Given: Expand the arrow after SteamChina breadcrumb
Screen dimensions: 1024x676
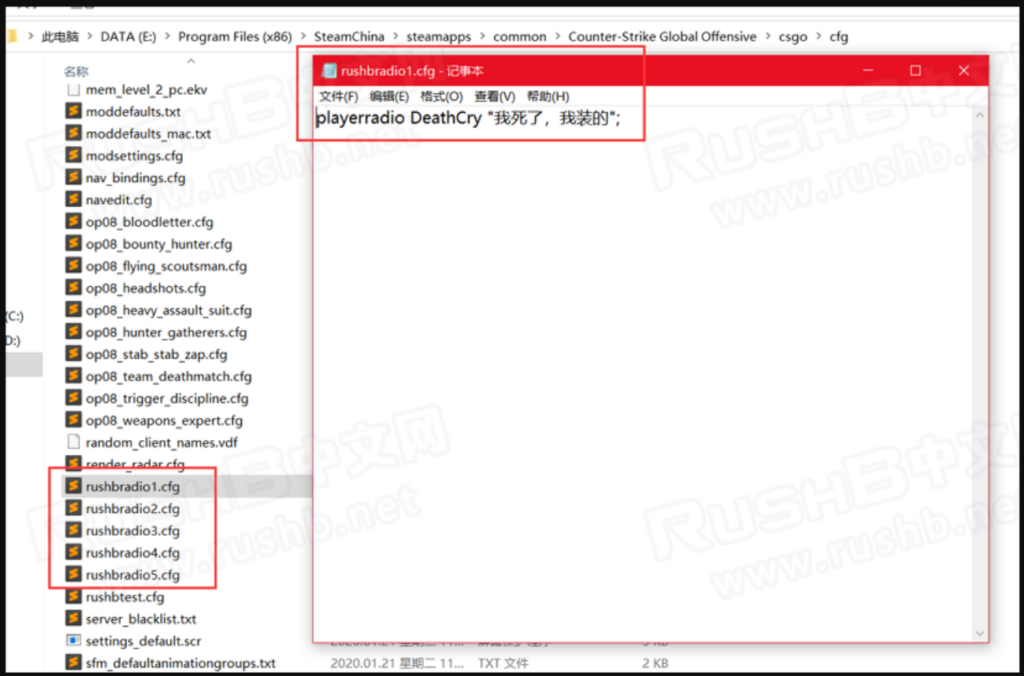Looking at the screenshot, I should pyautogui.click(x=395, y=37).
